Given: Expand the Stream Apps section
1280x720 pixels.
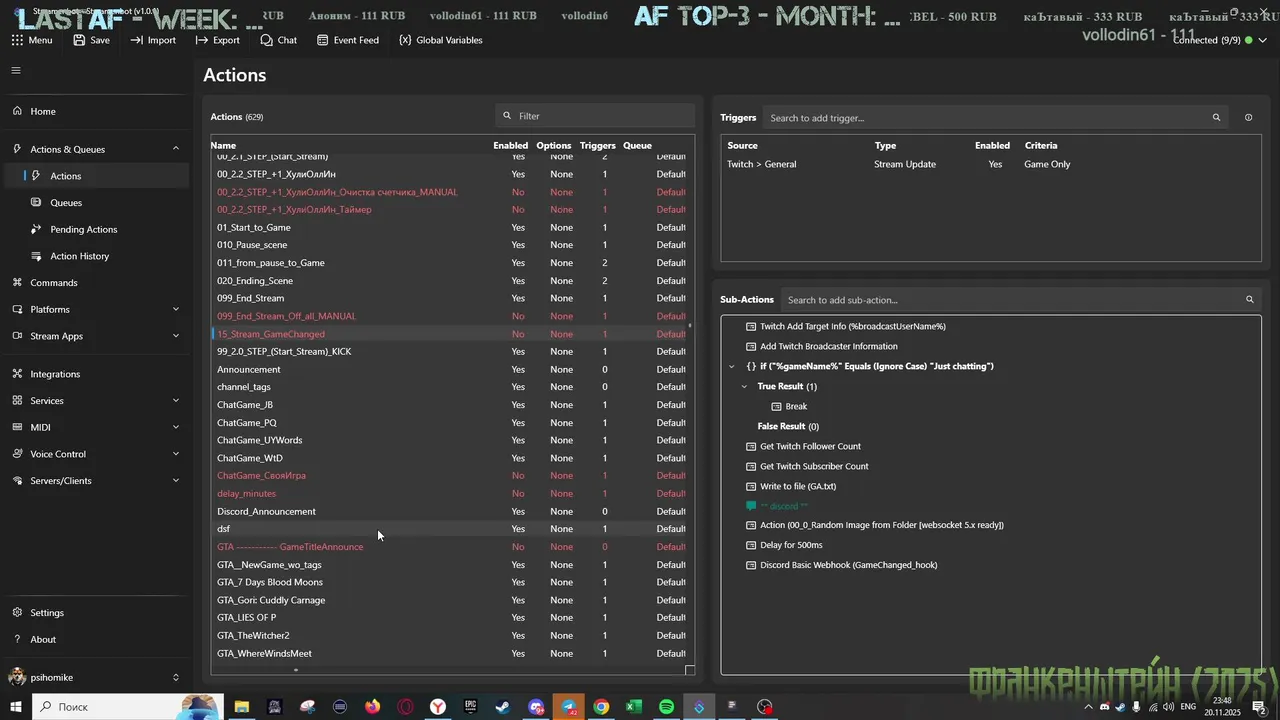Looking at the screenshot, I should [x=176, y=336].
